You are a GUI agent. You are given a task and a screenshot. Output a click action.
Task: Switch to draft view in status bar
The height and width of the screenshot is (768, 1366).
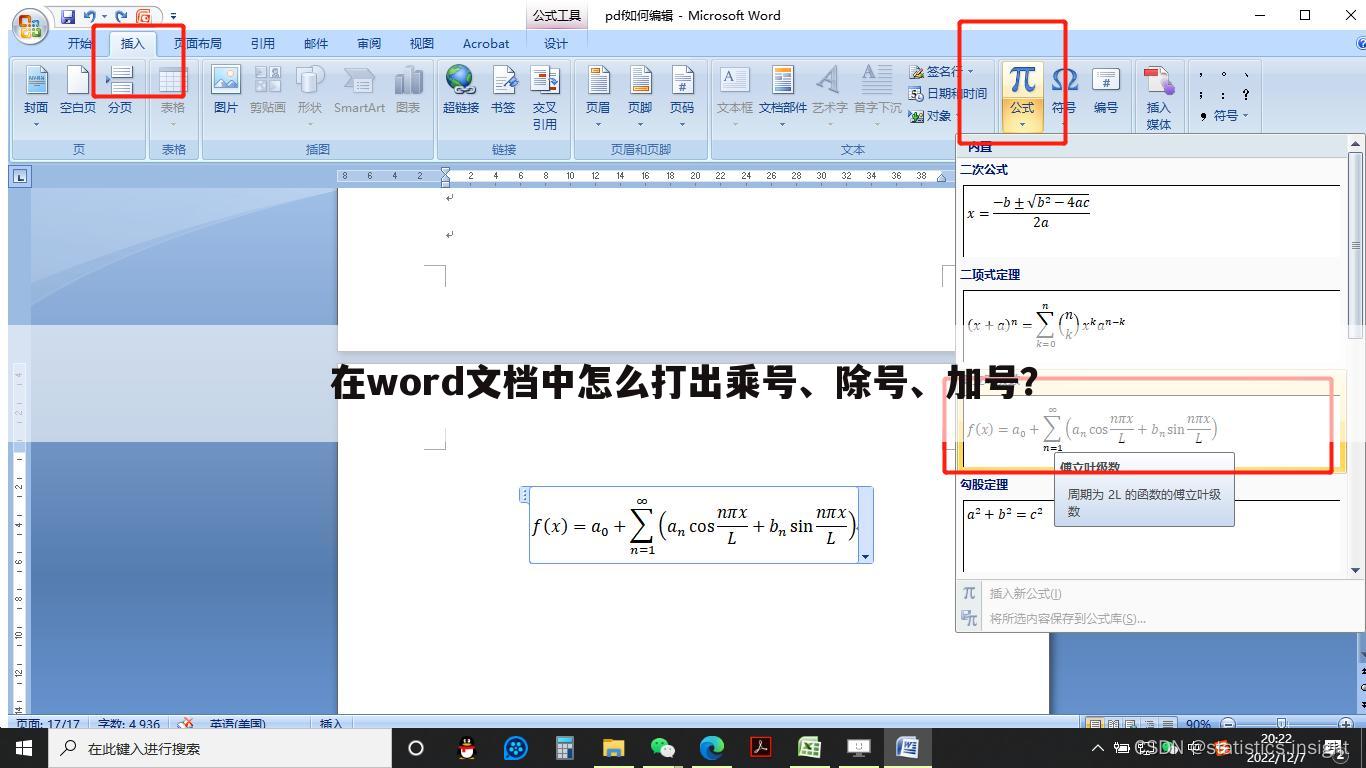click(1167, 724)
